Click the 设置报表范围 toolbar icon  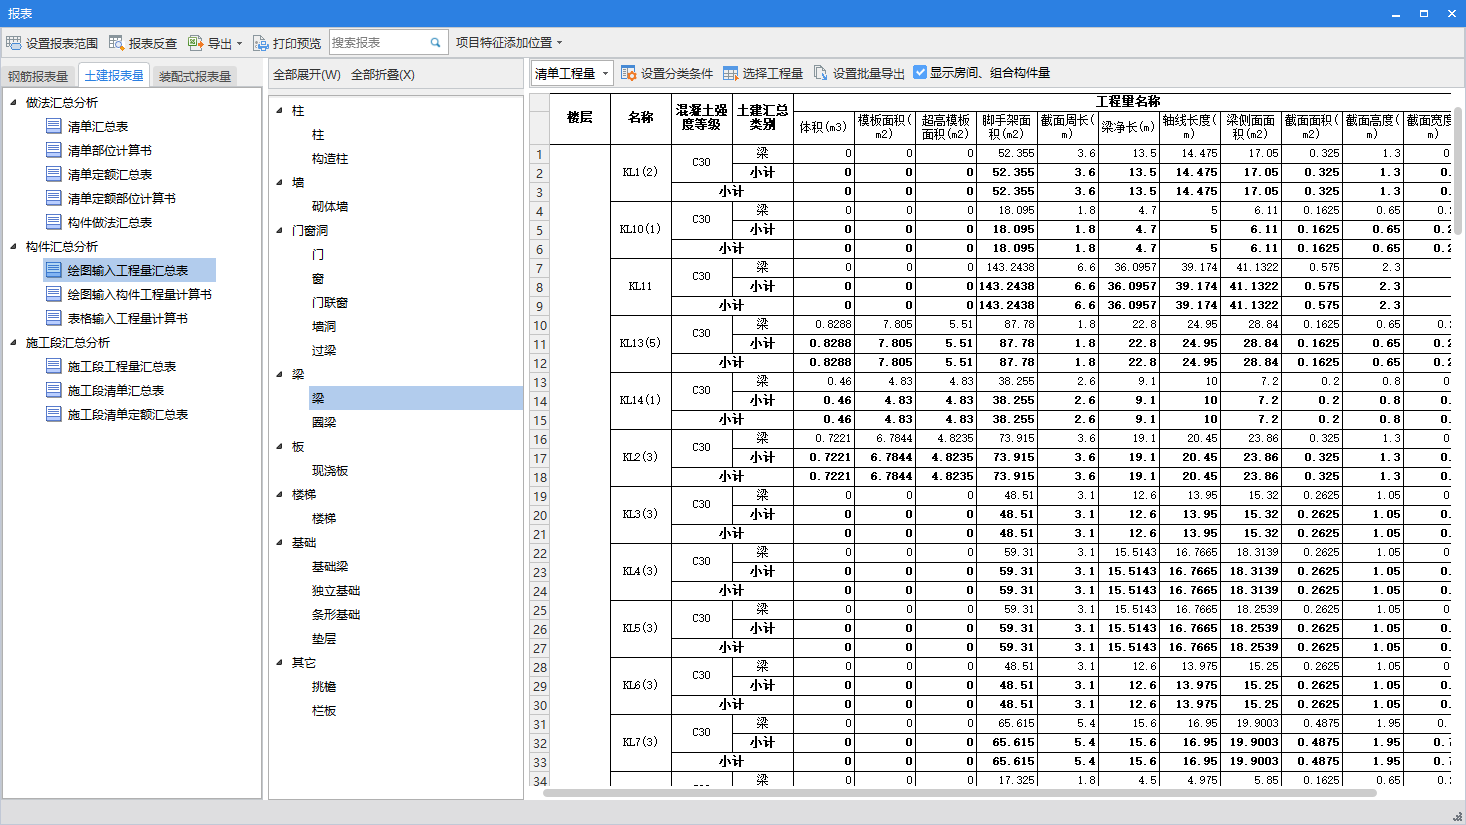click(x=13, y=43)
